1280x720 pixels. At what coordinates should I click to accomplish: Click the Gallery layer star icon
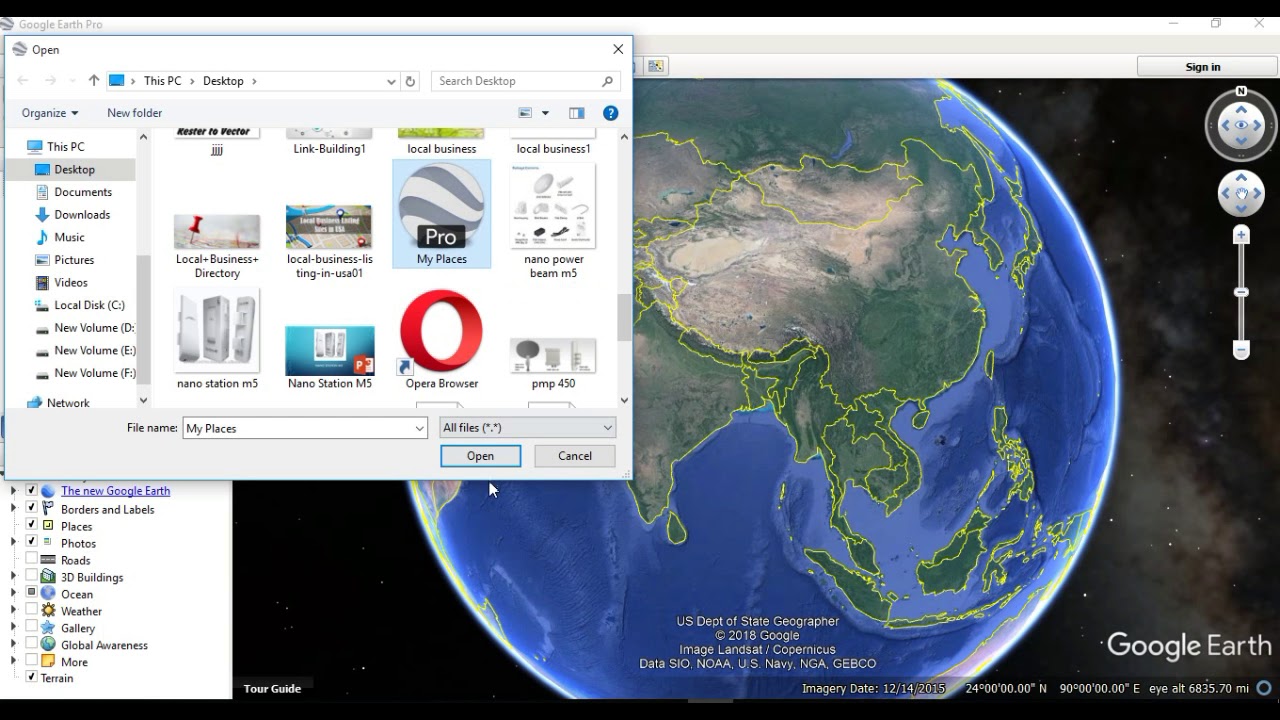coord(48,628)
